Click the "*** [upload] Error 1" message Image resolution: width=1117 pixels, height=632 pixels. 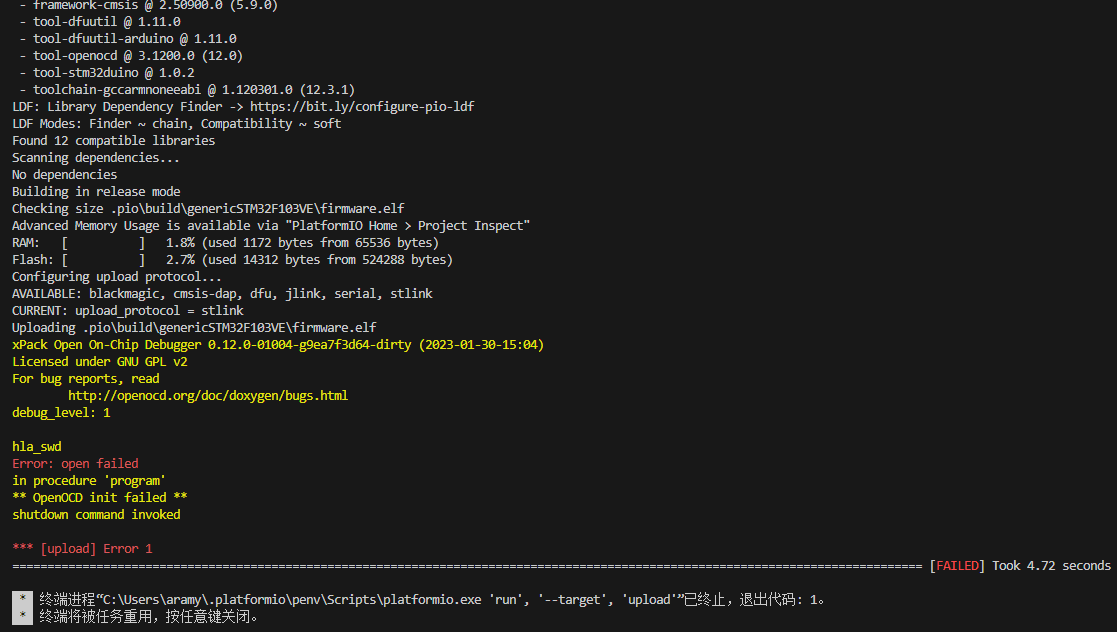point(82,549)
